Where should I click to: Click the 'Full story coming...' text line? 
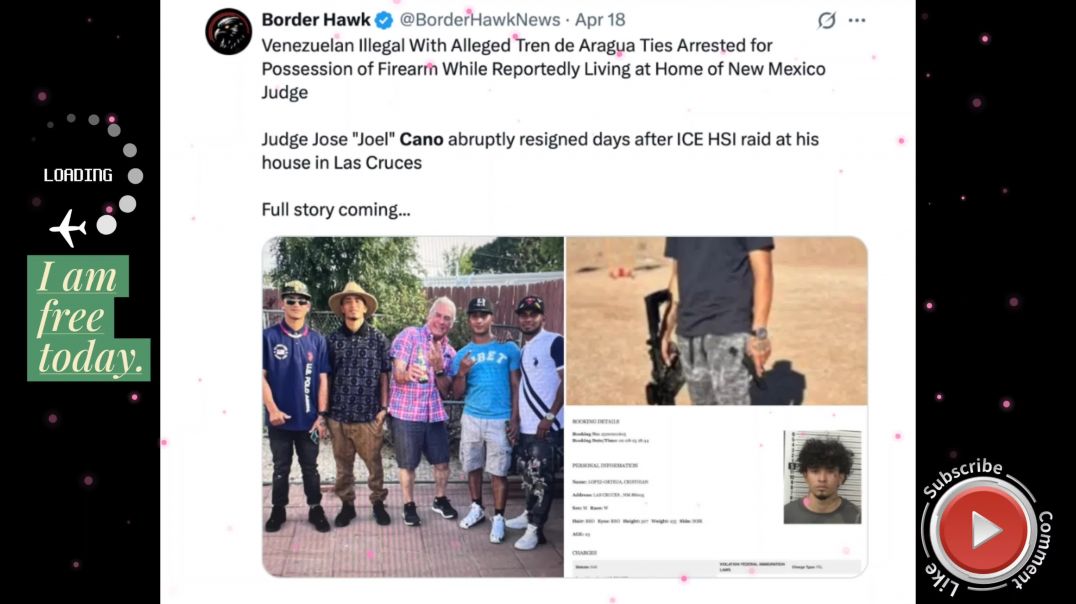click(336, 210)
